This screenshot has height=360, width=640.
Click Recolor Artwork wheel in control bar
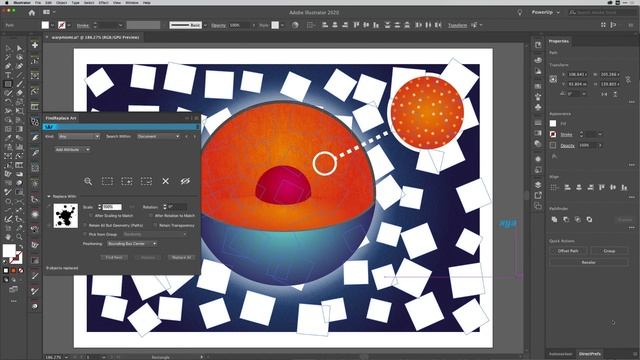click(x=295, y=25)
